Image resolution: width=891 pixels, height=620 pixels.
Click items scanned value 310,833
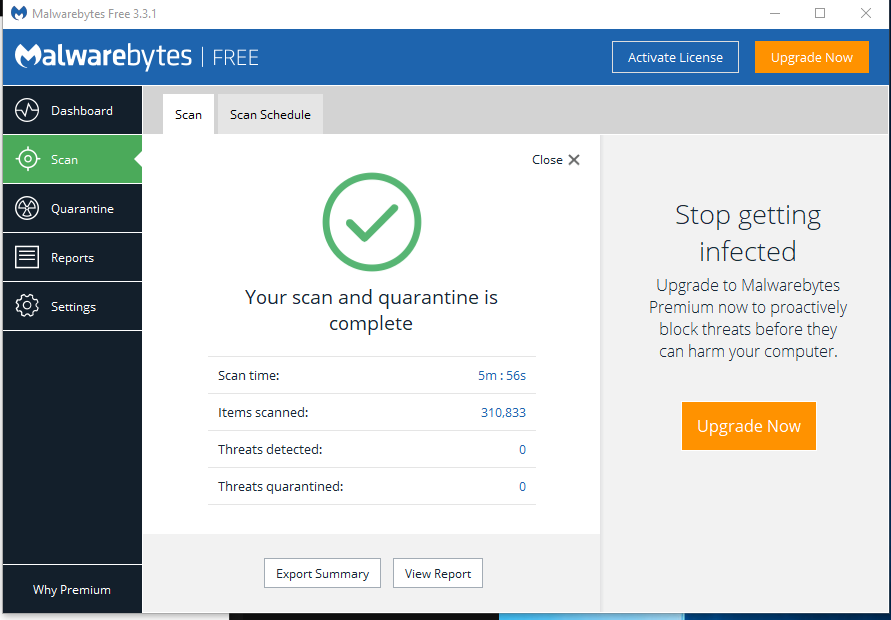pyautogui.click(x=503, y=412)
